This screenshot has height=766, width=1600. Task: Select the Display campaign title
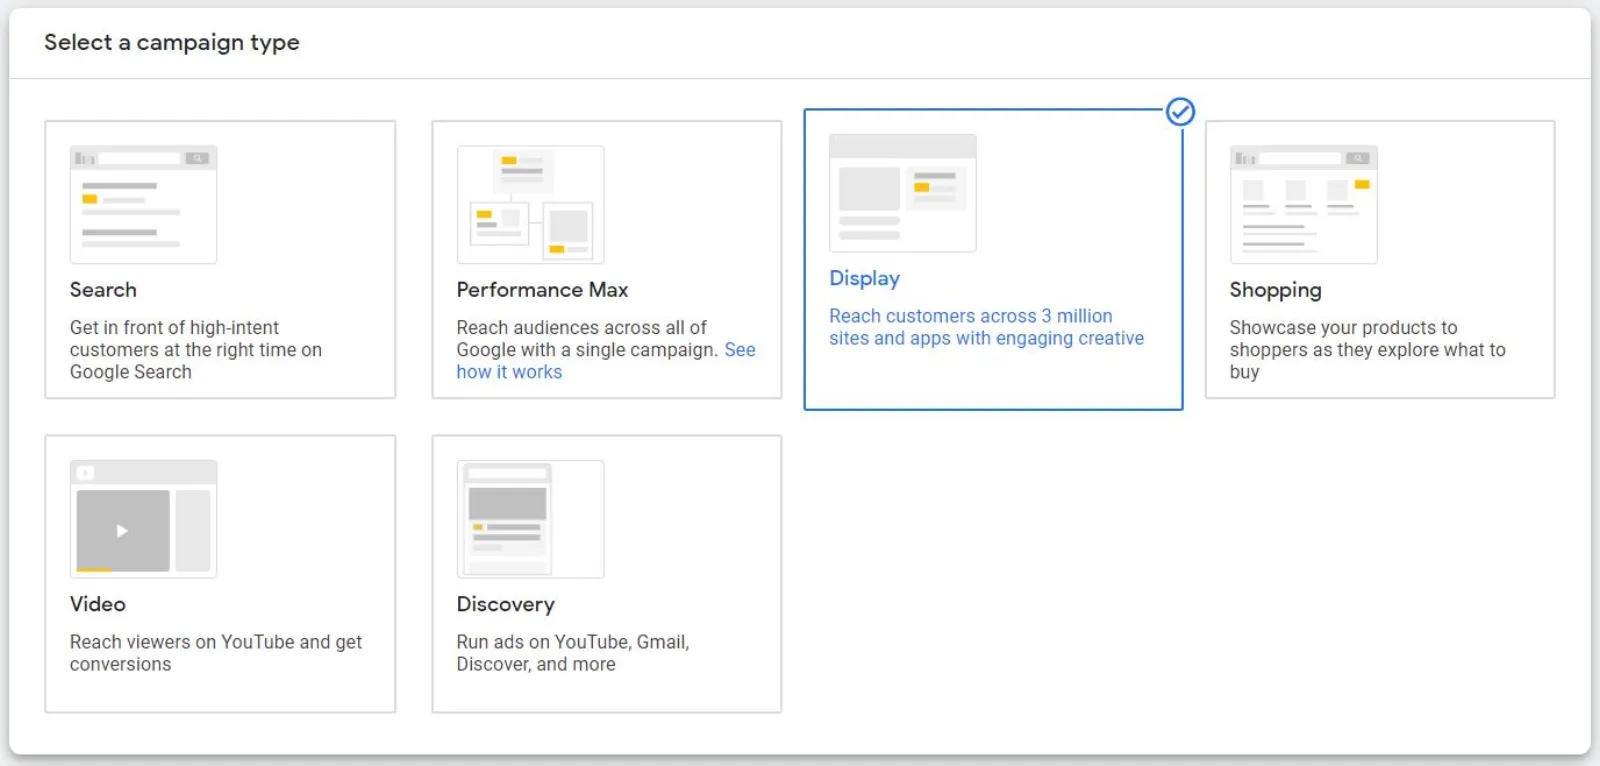click(864, 279)
